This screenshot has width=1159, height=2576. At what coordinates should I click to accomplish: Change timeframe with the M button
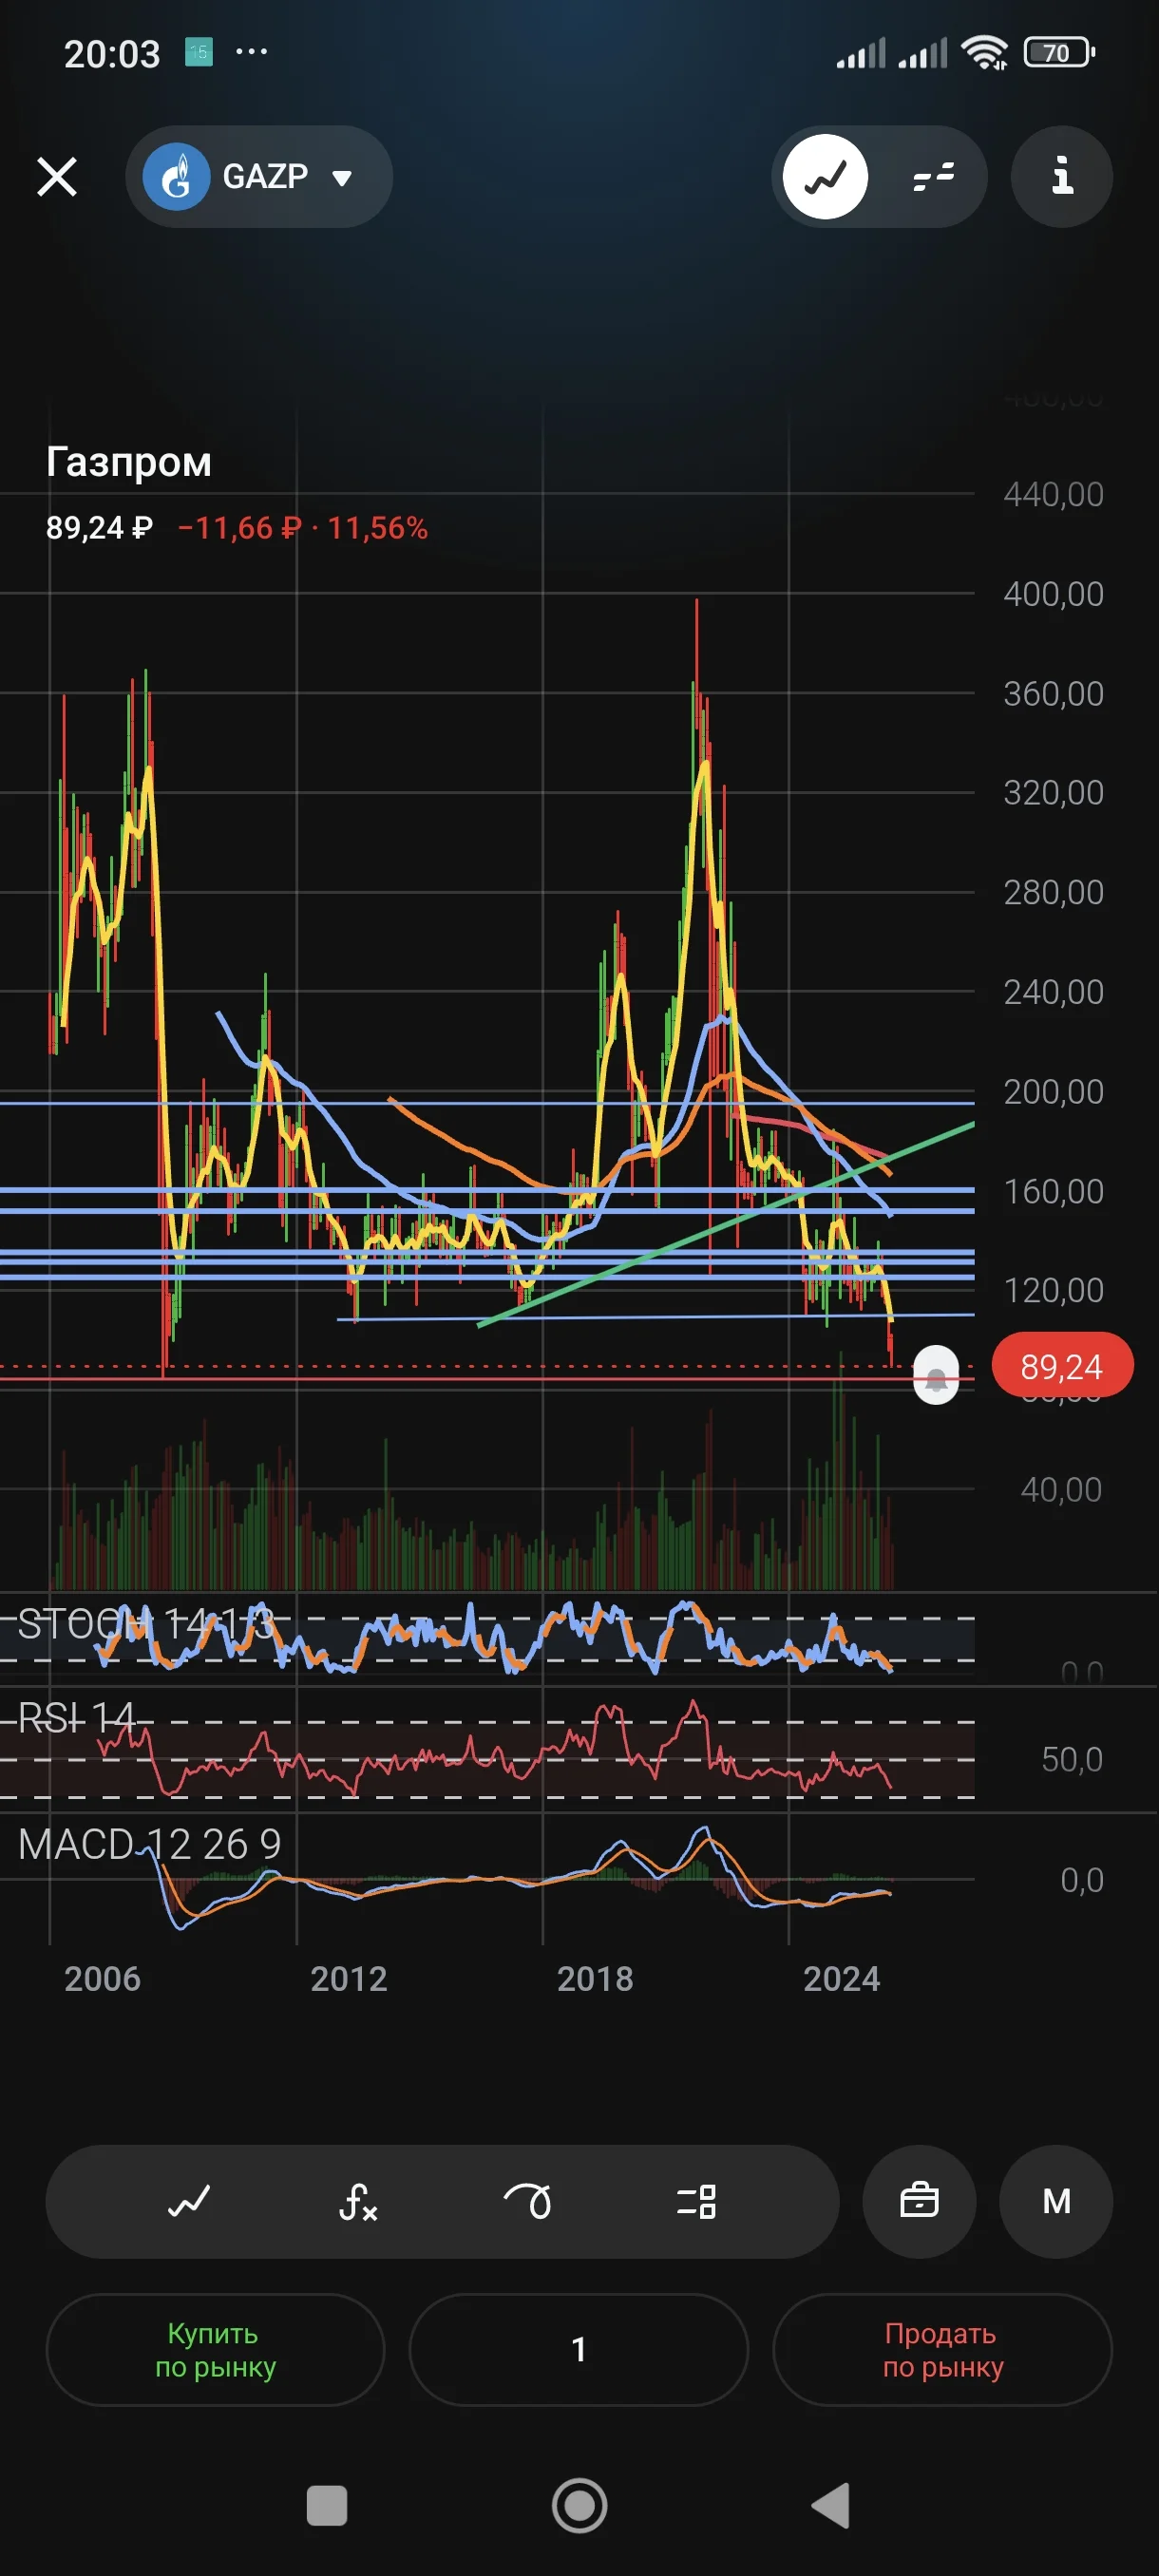click(1056, 2201)
